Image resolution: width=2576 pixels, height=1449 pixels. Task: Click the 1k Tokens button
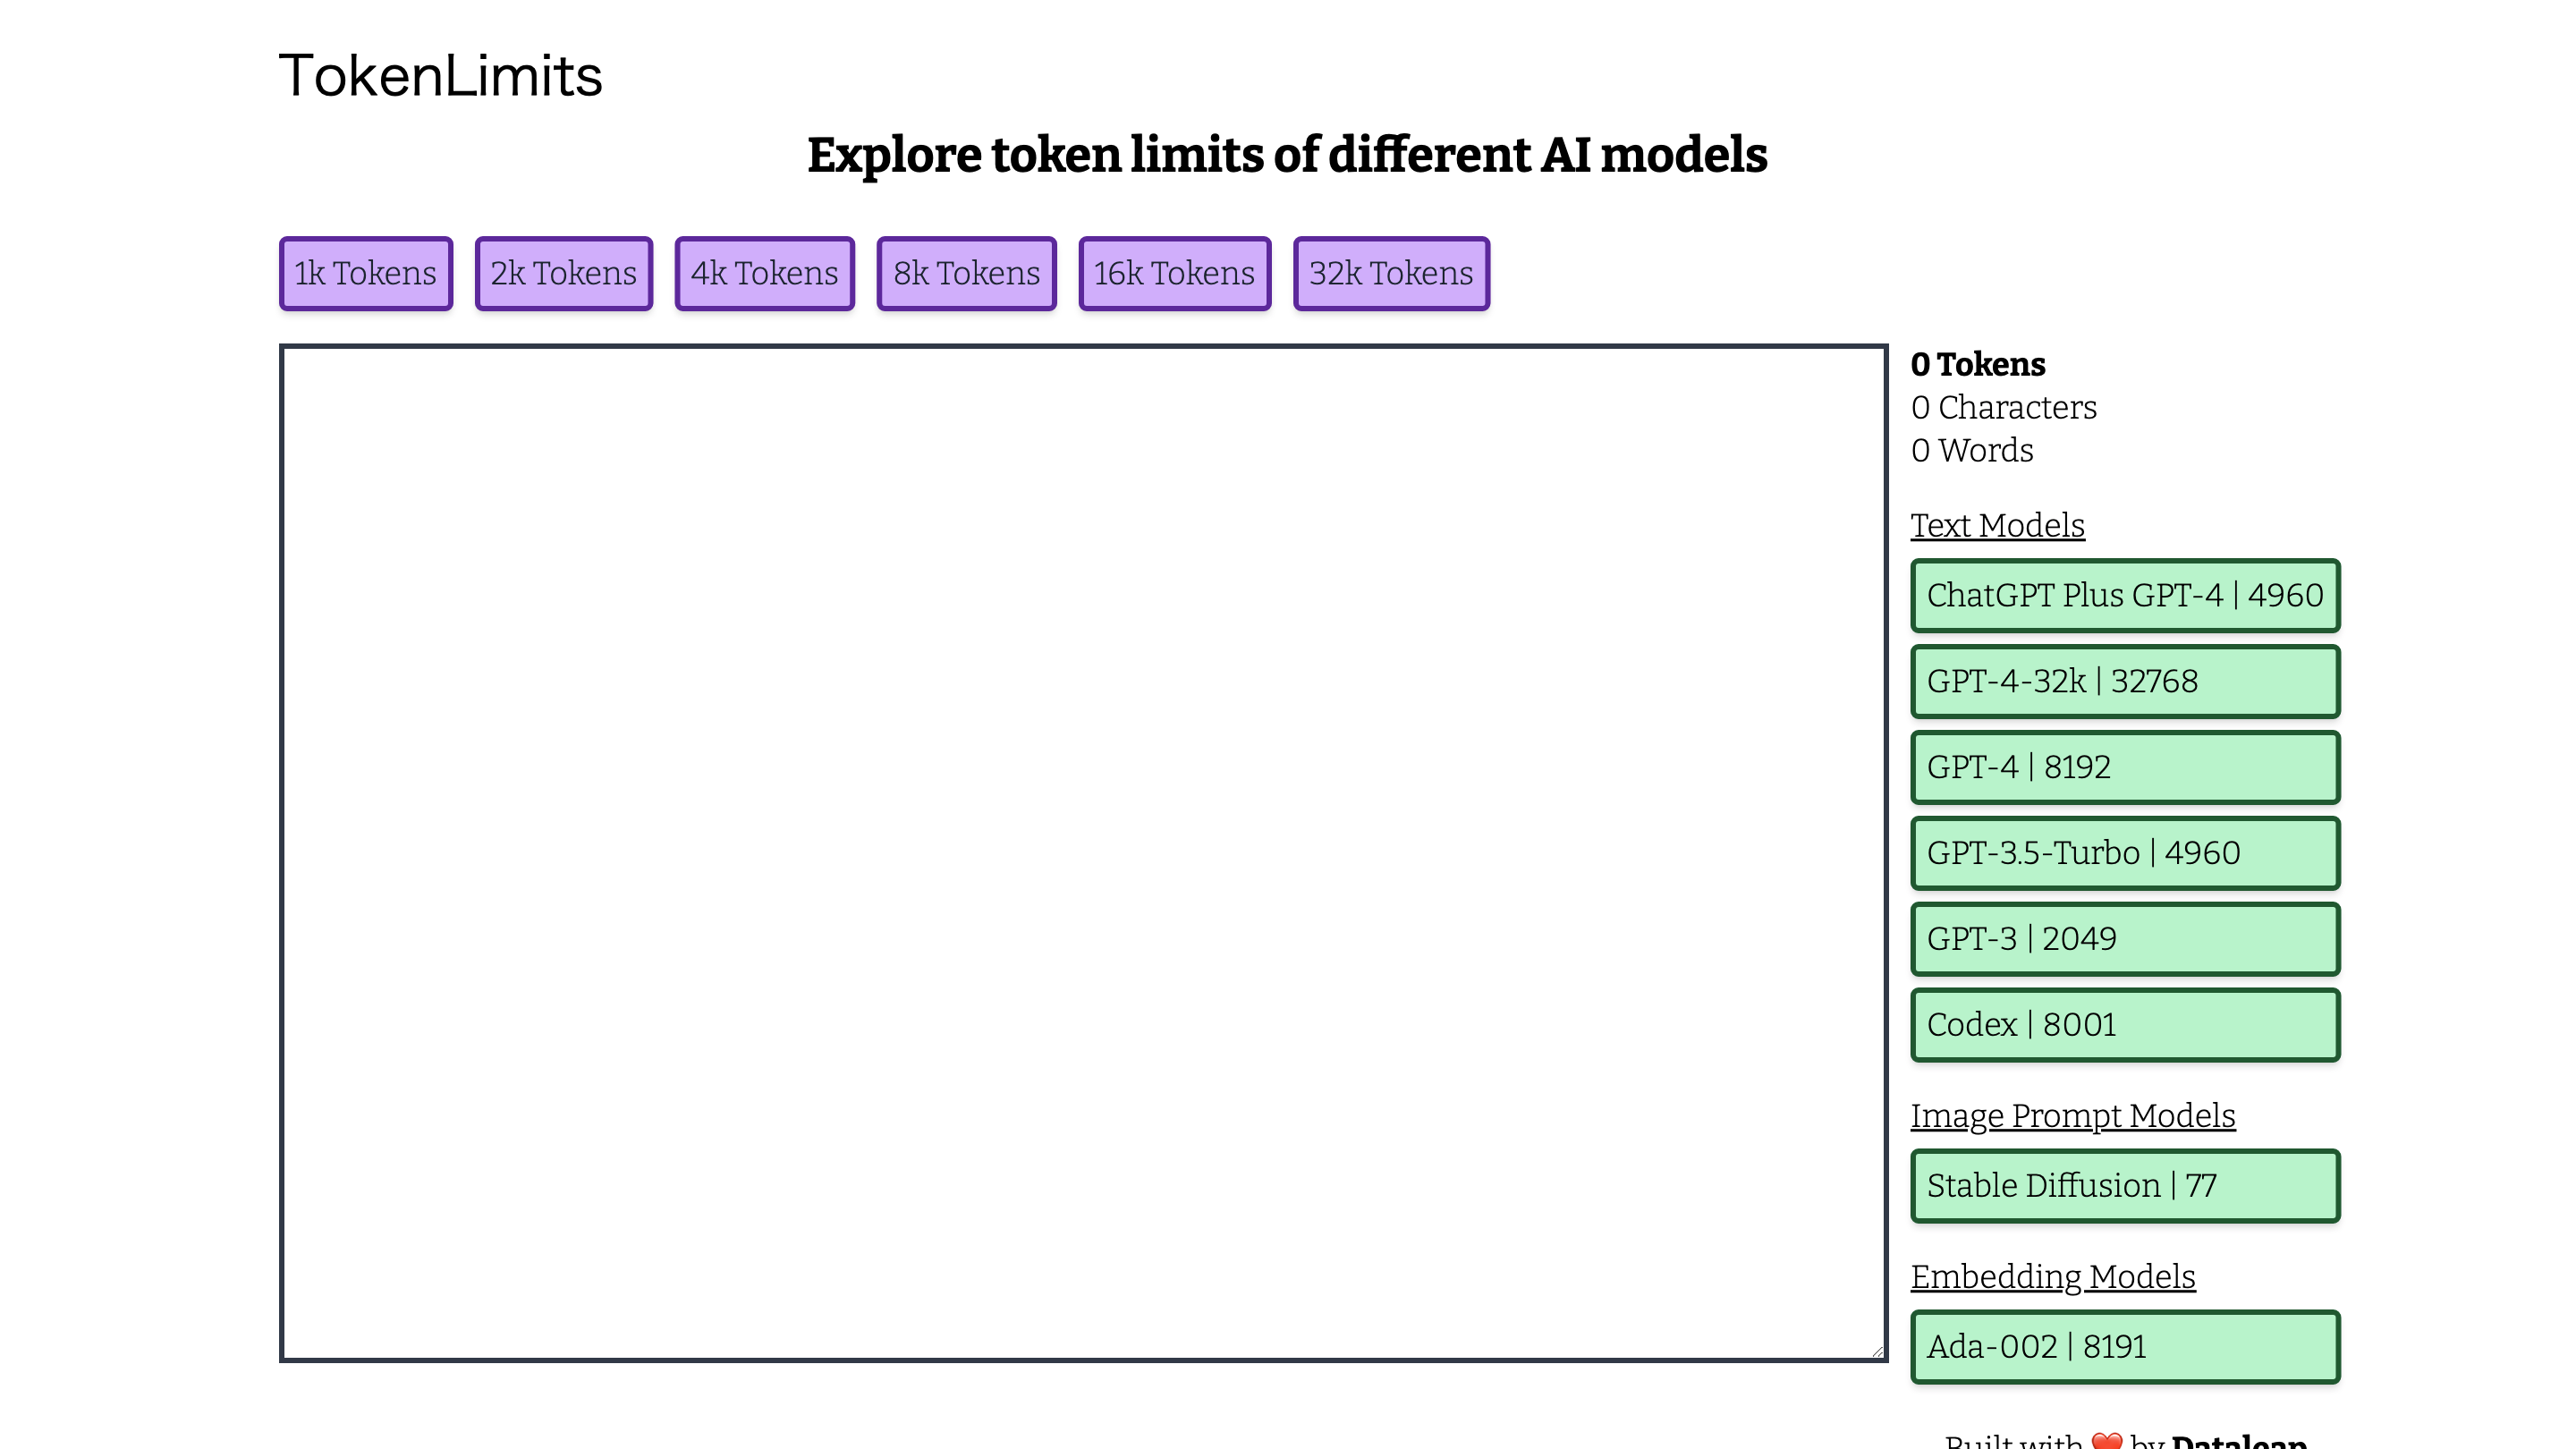[x=365, y=272]
